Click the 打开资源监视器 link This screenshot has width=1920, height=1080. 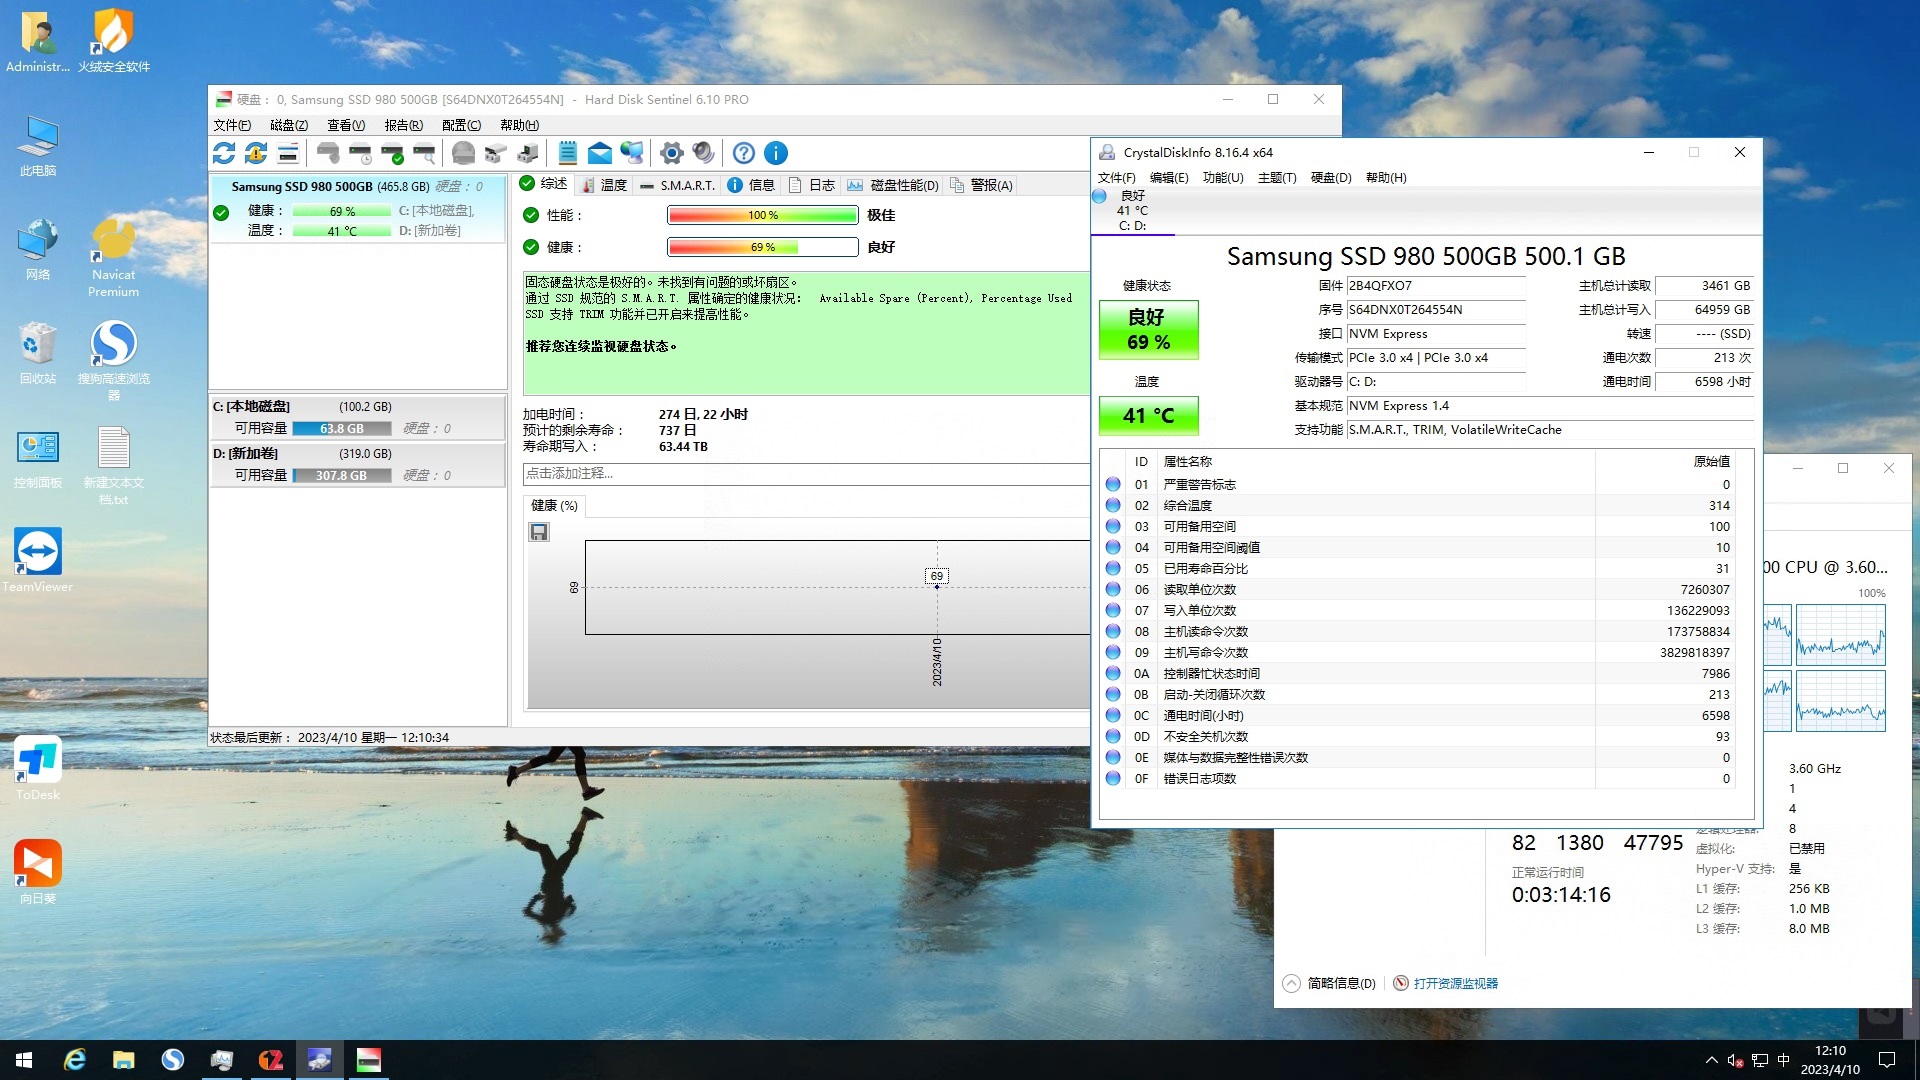point(1455,983)
